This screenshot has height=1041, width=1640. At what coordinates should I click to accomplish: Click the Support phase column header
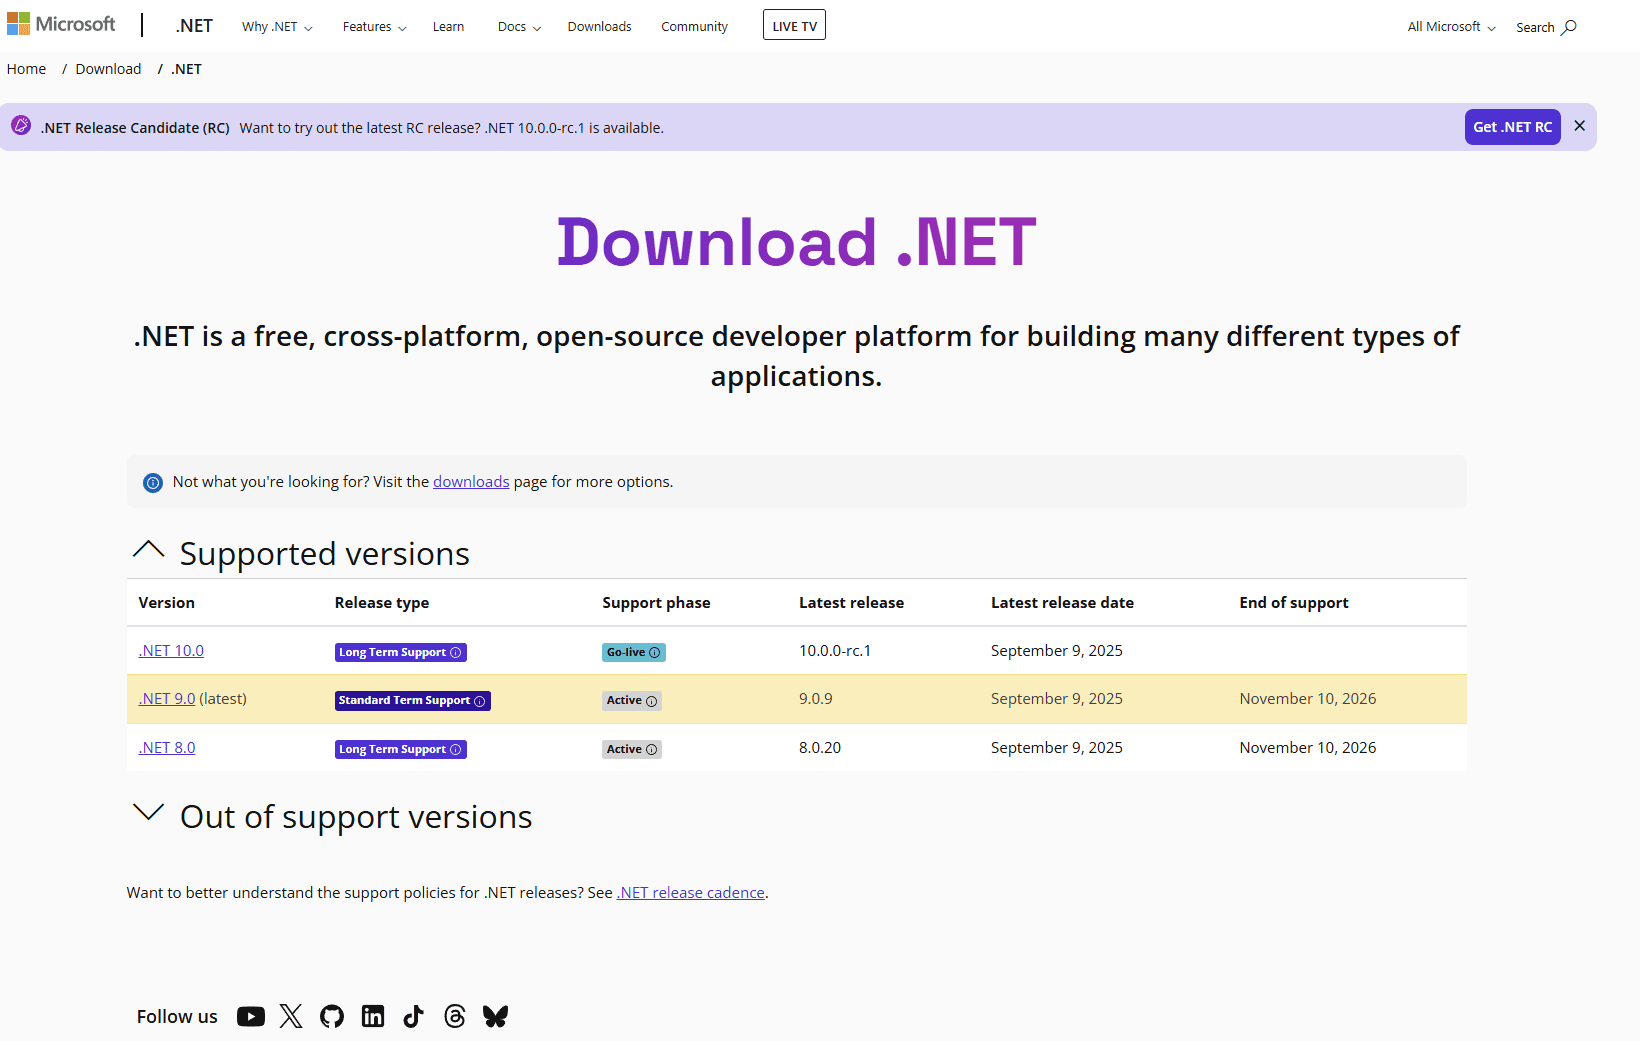click(x=656, y=603)
